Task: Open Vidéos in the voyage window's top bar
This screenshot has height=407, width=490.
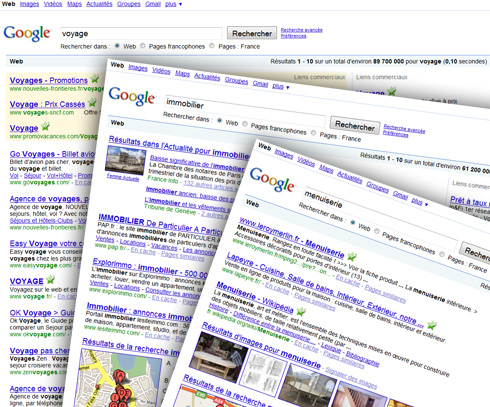Action: (53, 4)
